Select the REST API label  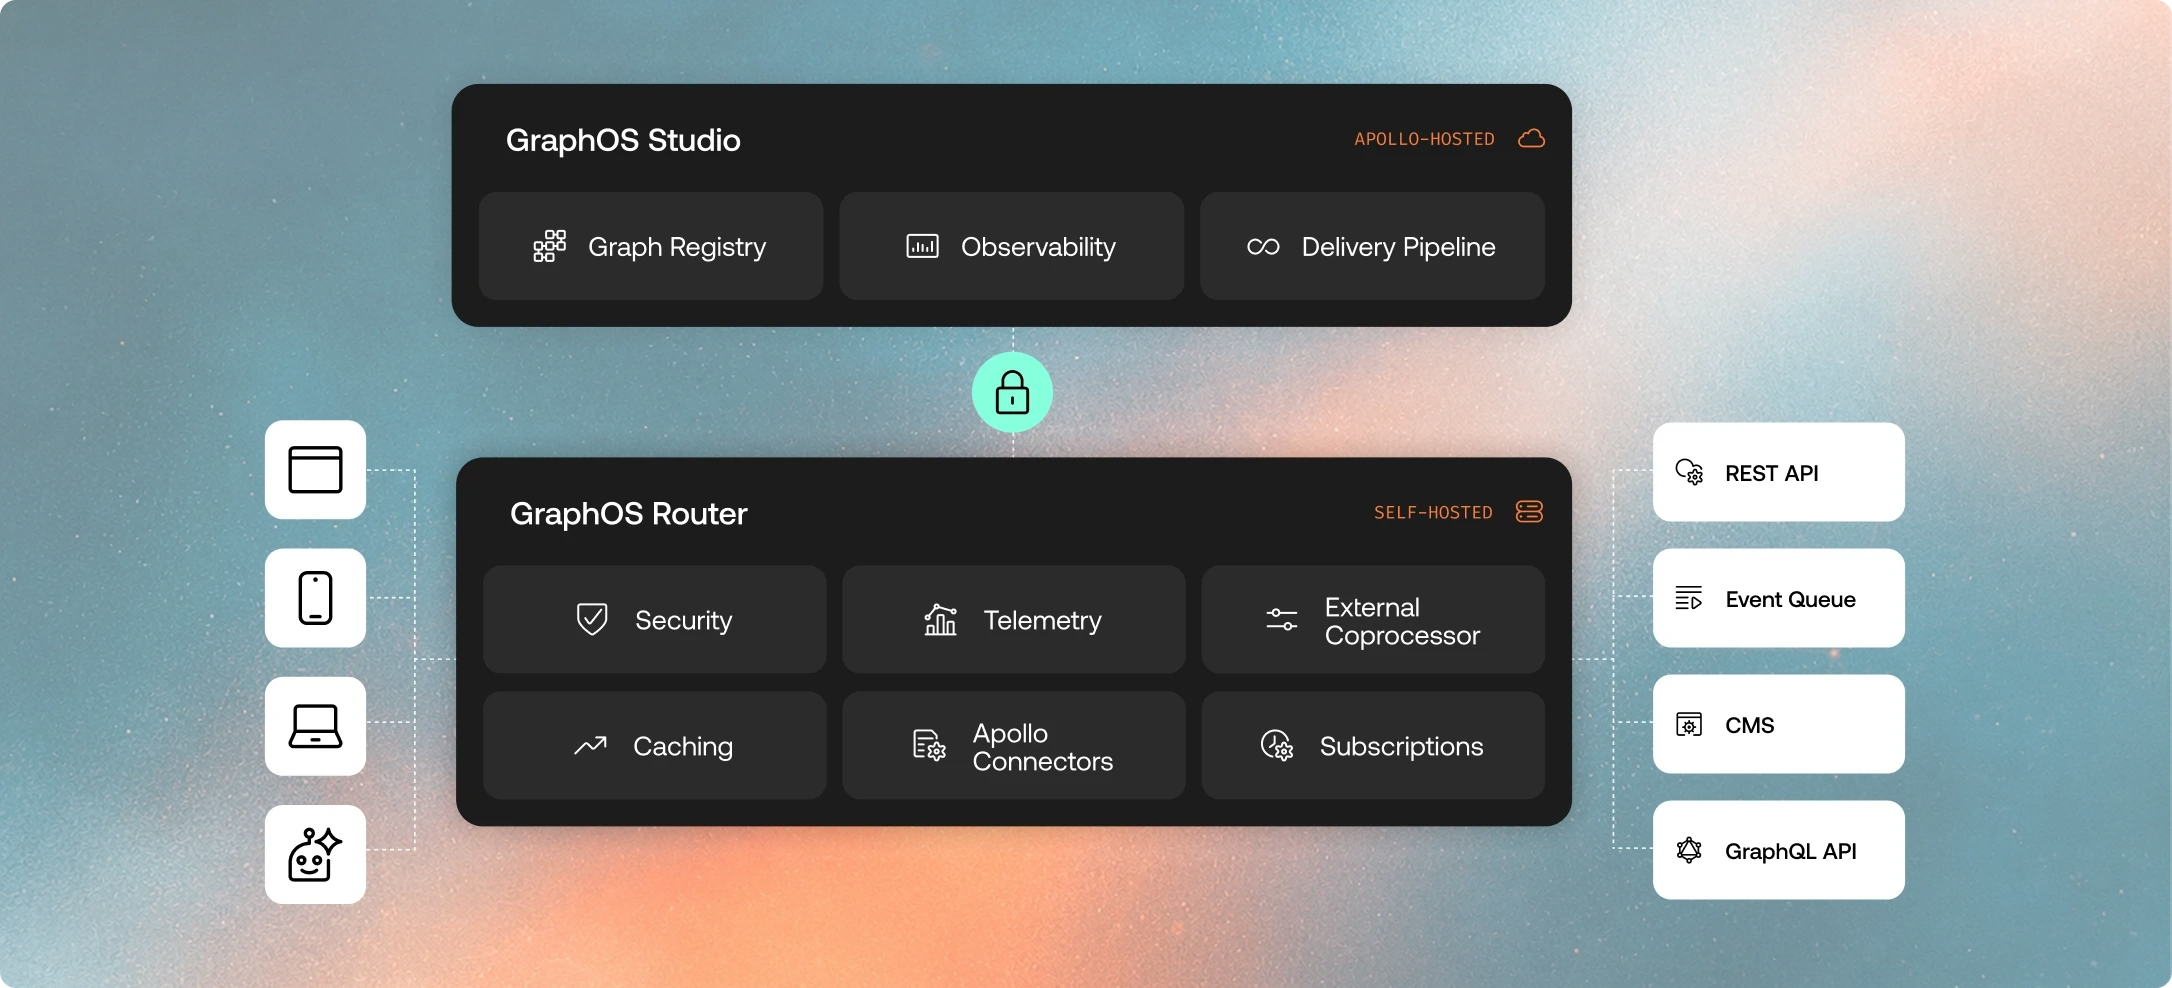[x=1771, y=473]
